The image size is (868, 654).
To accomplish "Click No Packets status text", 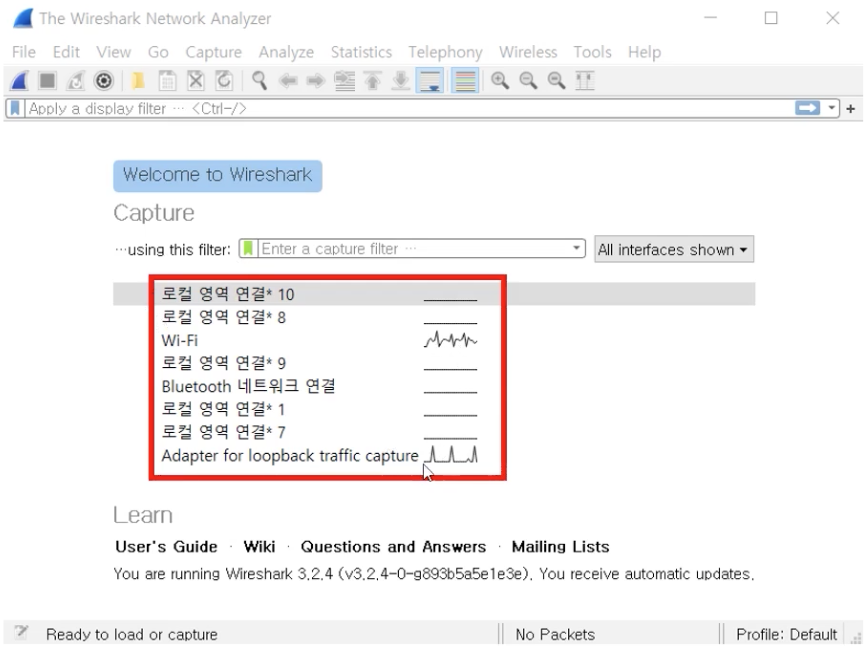I will 555,634.
